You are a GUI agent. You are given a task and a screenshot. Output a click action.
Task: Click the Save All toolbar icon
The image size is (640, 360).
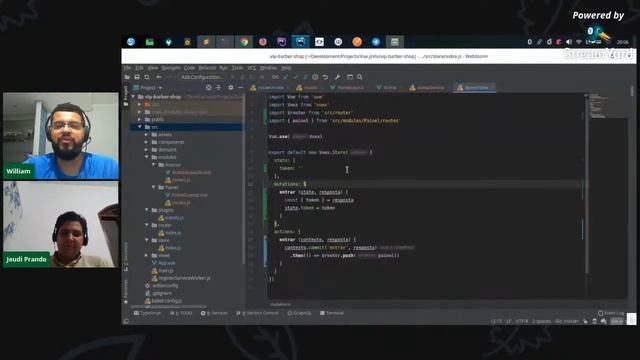point(137,77)
